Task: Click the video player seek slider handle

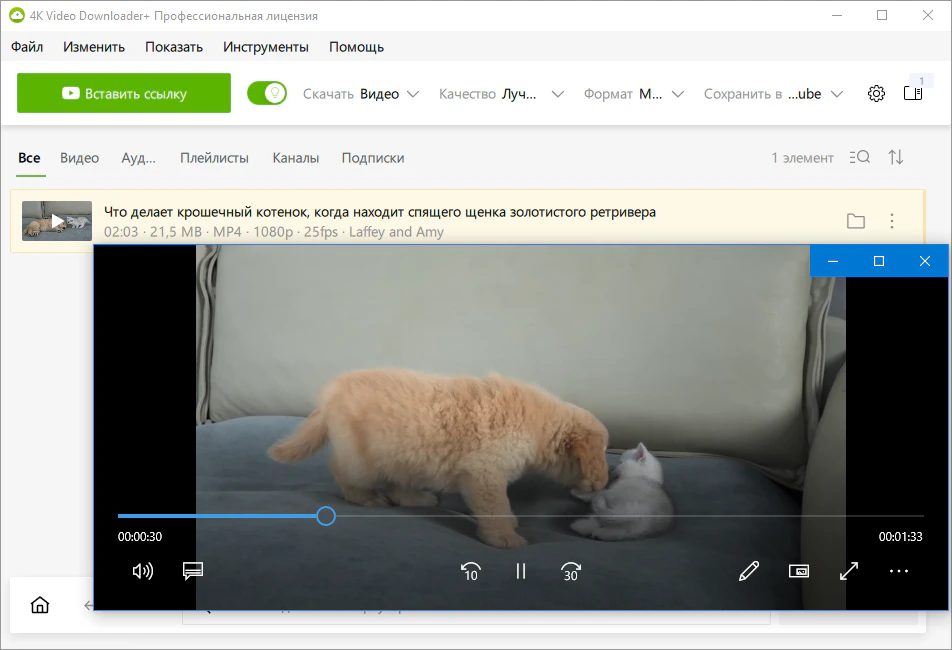Action: click(326, 516)
